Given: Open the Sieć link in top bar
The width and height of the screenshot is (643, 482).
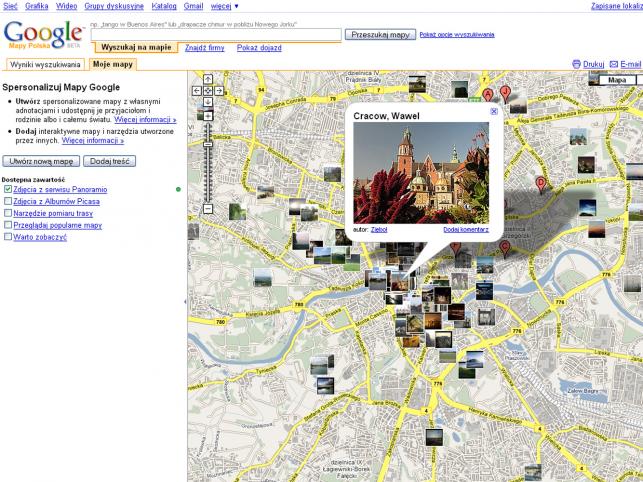Looking at the screenshot, I should click(10, 6).
